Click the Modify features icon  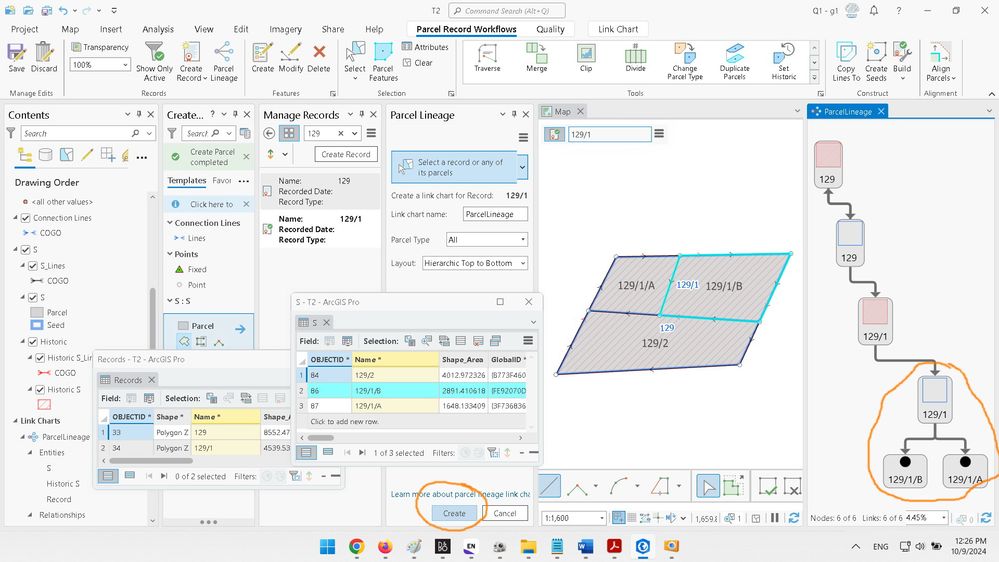pos(291,57)
